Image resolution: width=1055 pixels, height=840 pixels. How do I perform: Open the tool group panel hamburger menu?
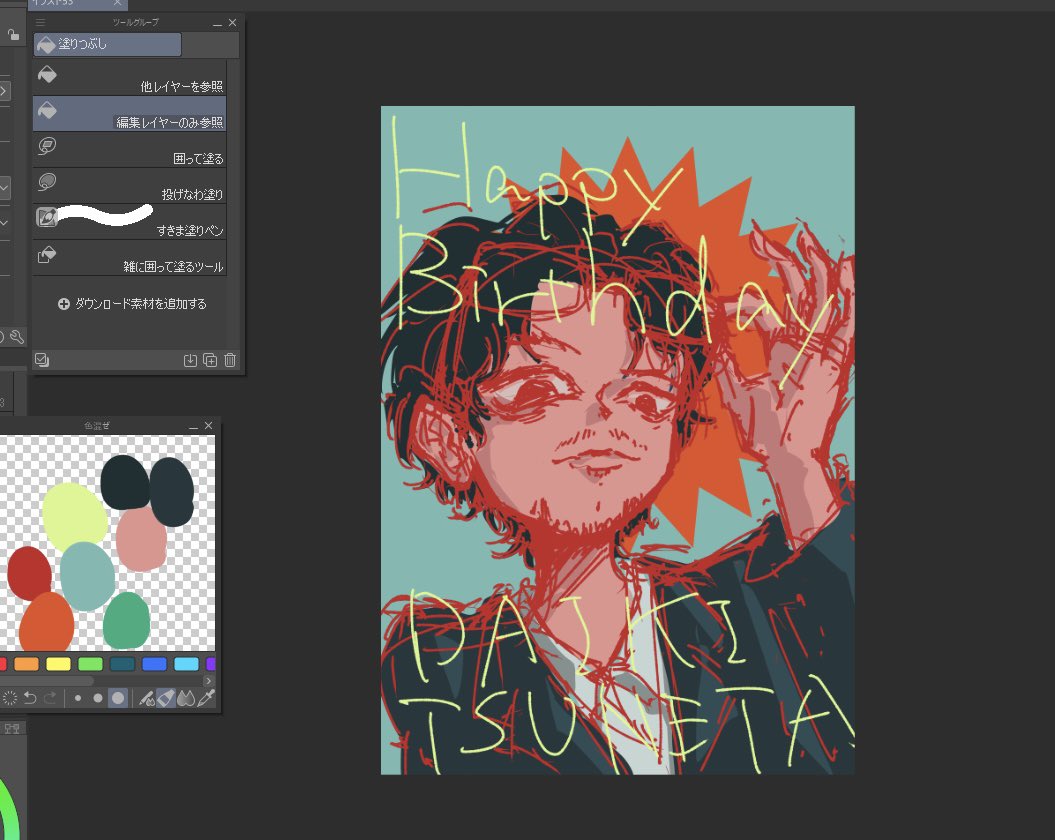[40, 22]
